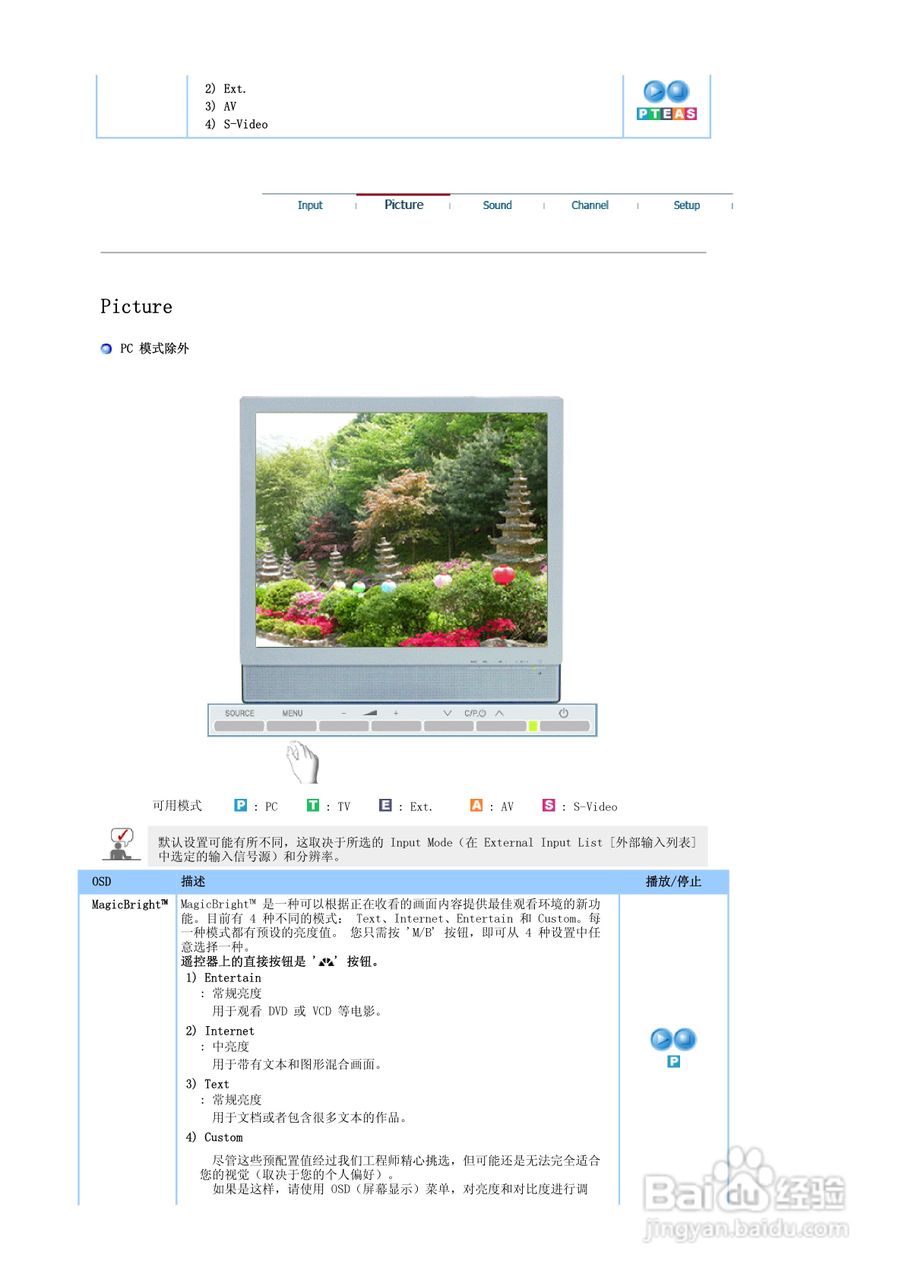The width and height of the screenshot is (905, 1280).
Task: Click the dark E icon labeled Ext.
Action: [385, 805]
